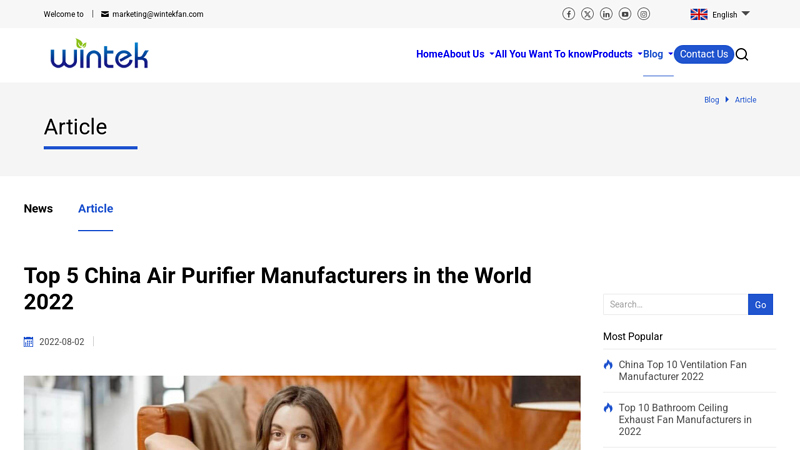Click the Wintek logo
Image resolution: width=800 pixels, height=450 pixels.
click(99, 54)
